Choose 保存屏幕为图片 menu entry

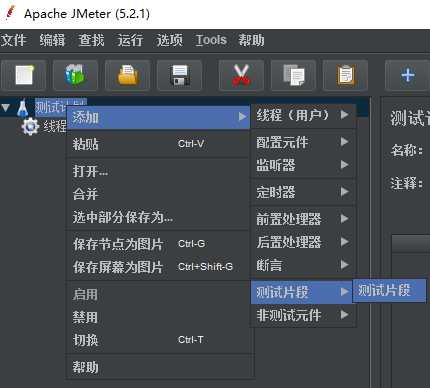coord(158,267)
